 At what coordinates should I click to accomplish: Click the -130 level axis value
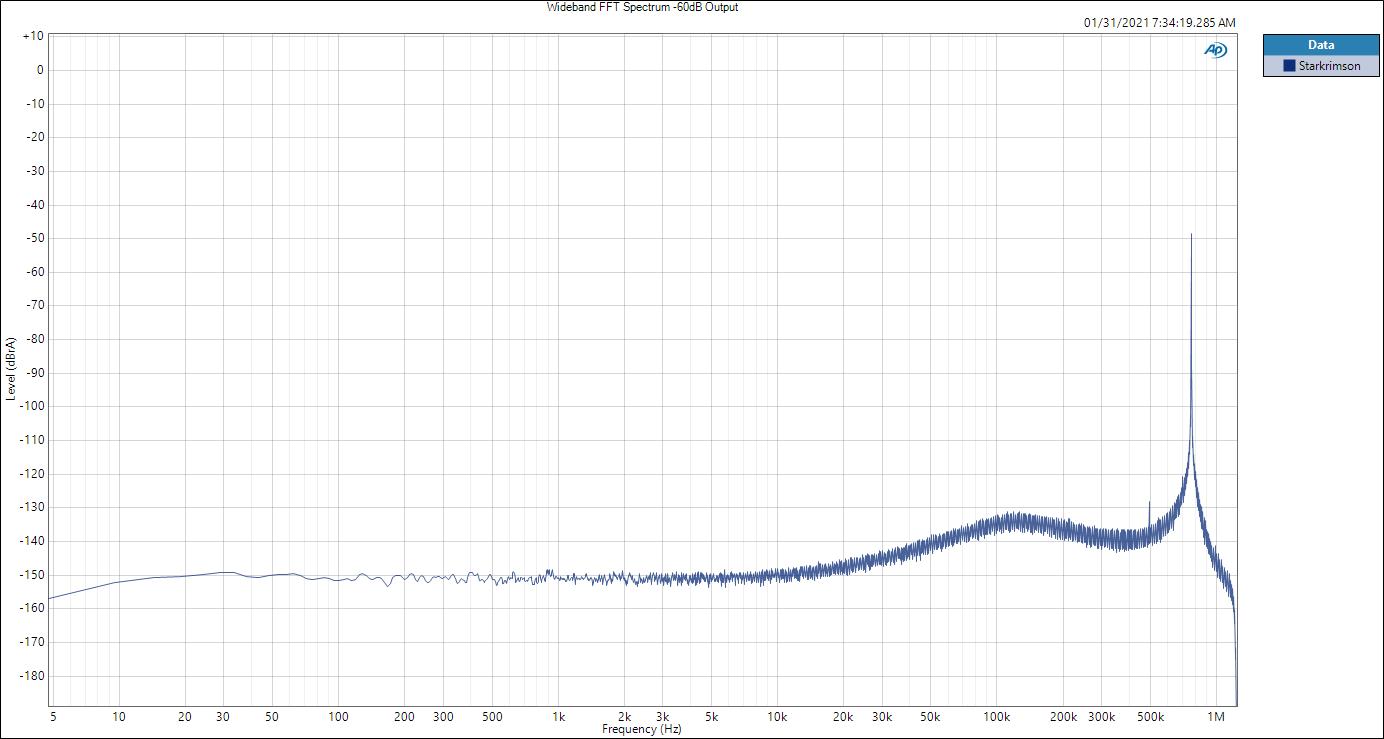30,507
